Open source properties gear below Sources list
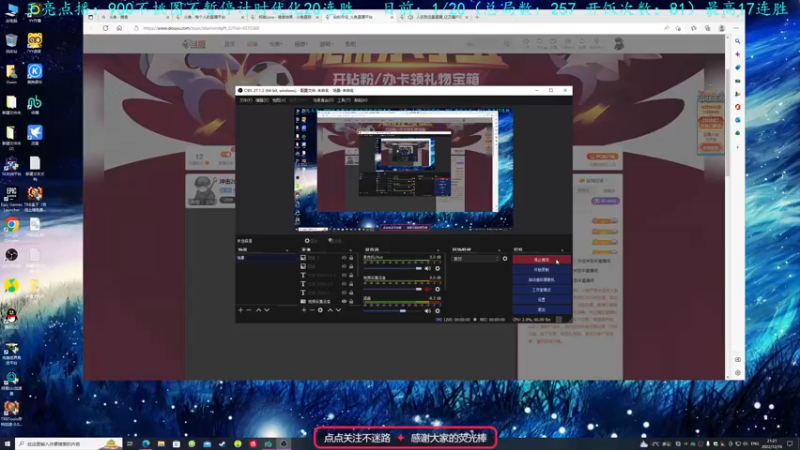 point(320,310)
